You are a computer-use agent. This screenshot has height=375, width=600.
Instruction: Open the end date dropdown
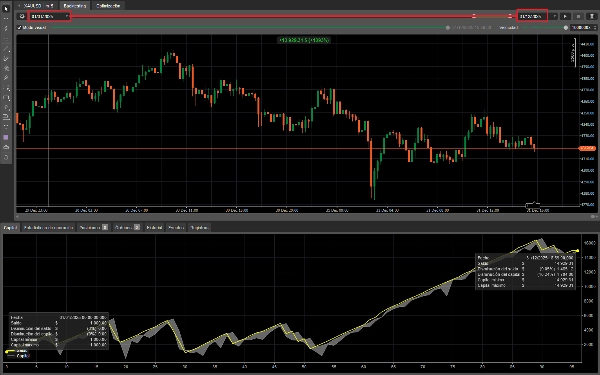pos(554,16)
